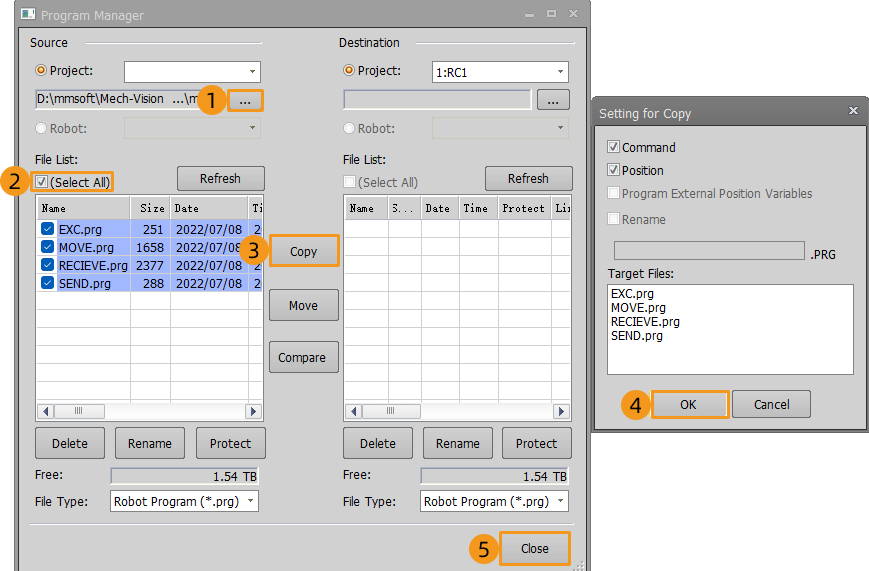Open the Source File Type dropdown

(184, 501)
